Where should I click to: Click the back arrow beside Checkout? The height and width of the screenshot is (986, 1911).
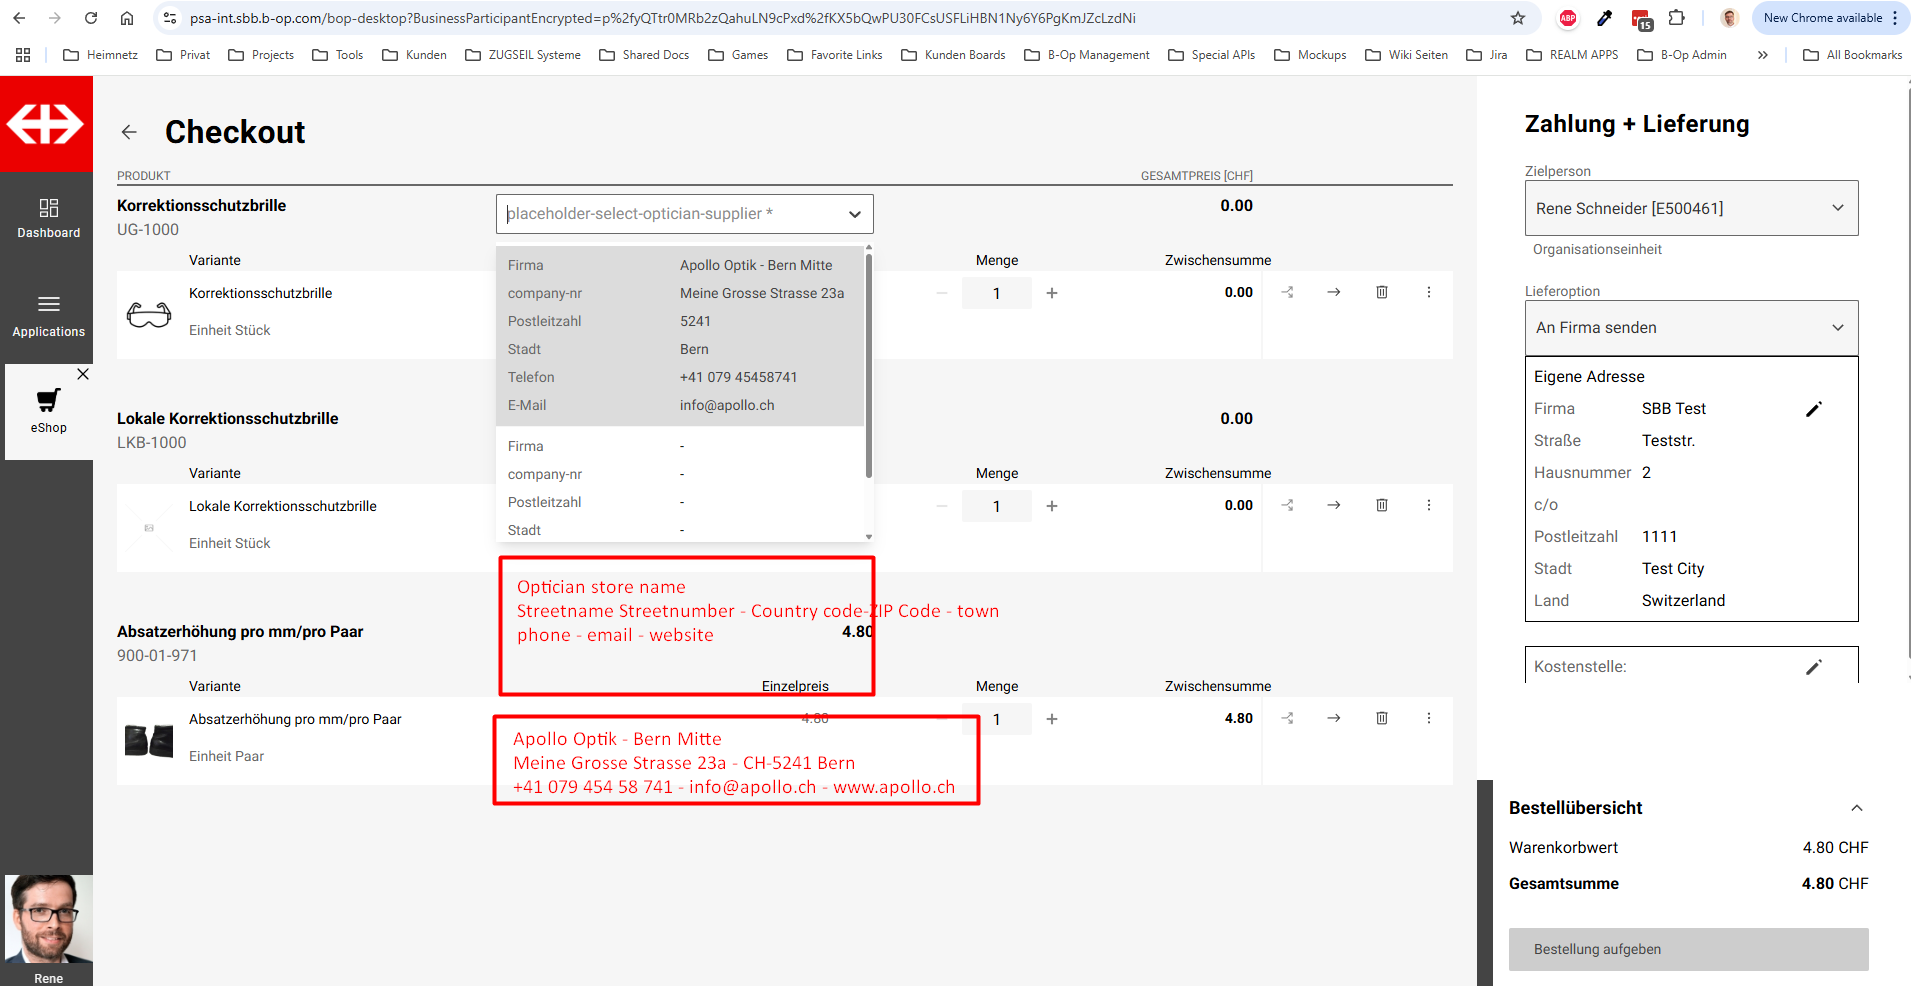(x=129, y=132)
